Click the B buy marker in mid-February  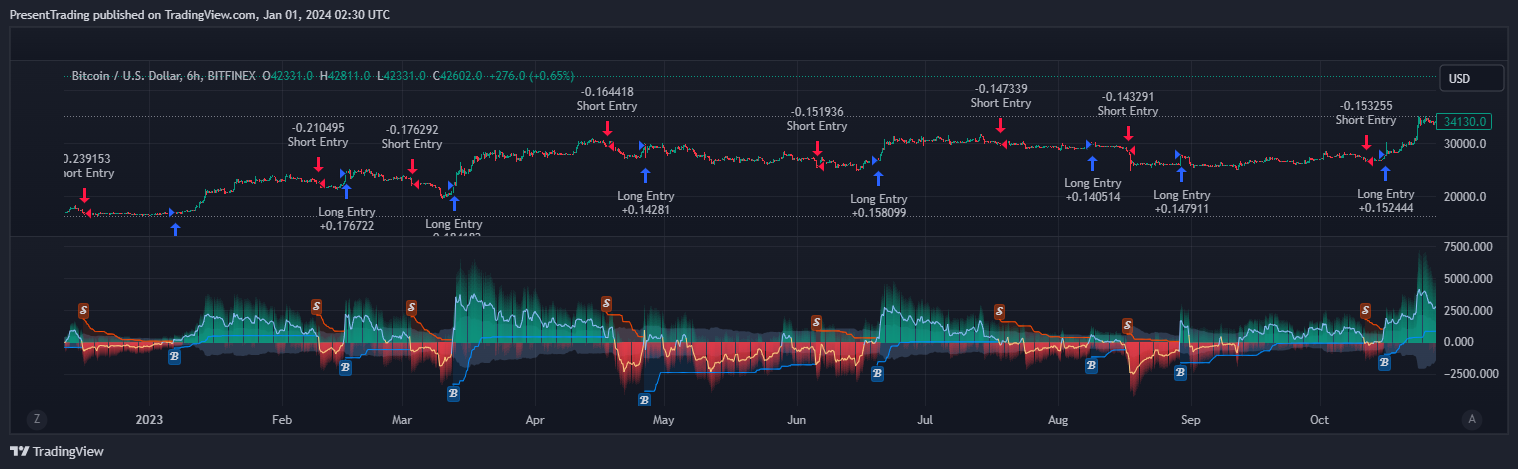346,368
